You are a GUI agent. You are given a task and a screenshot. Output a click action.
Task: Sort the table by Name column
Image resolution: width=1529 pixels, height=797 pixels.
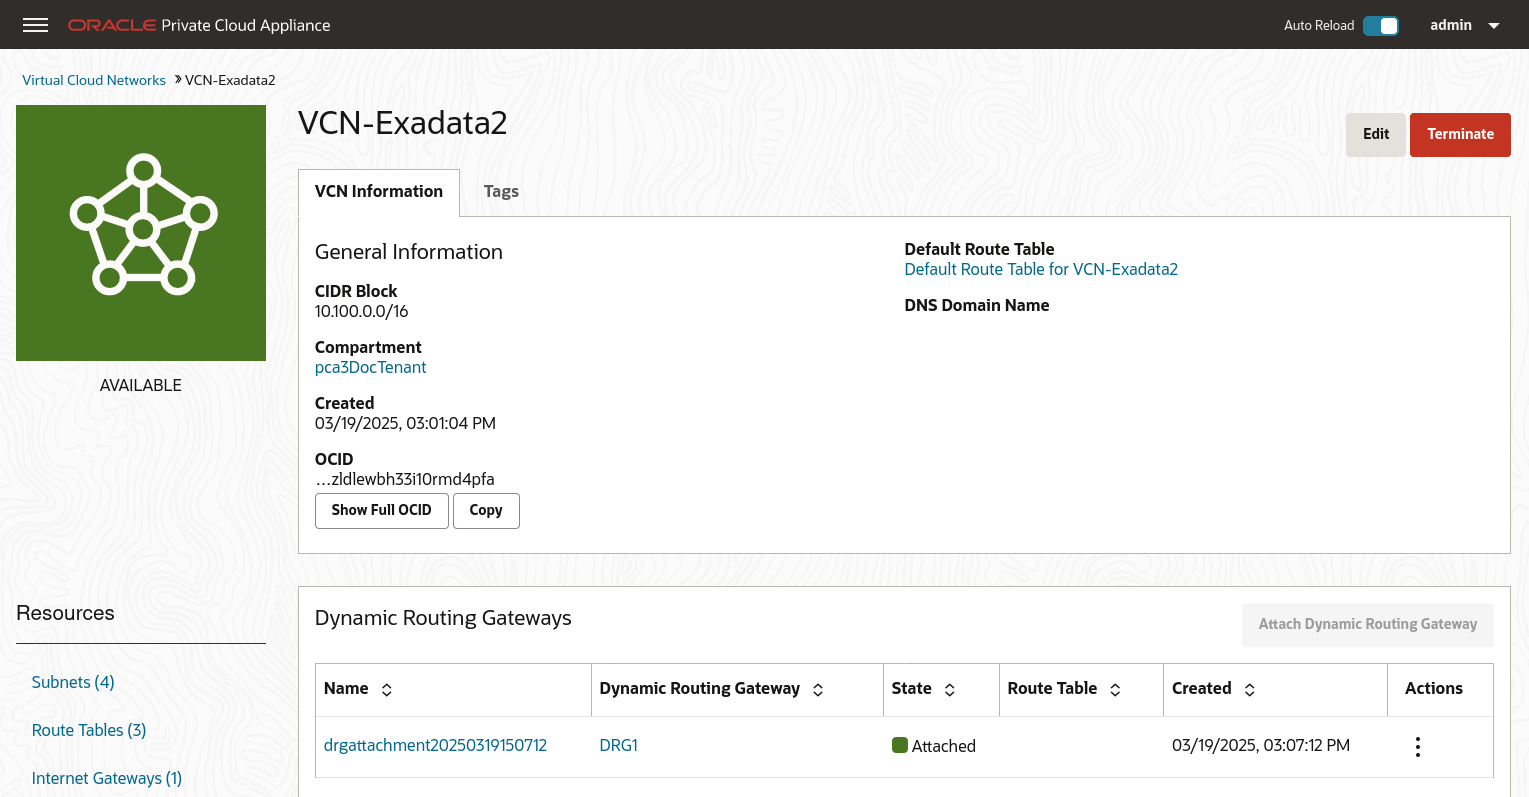387,689
